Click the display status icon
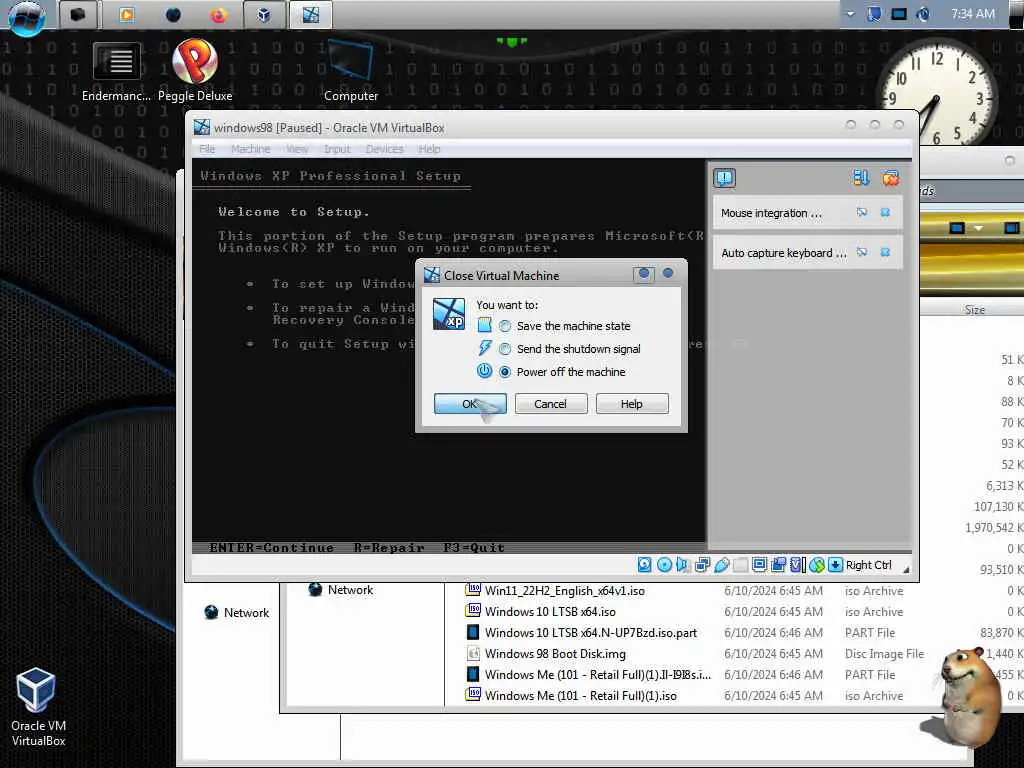This screenshot has width=1024, height=768. 759,565
